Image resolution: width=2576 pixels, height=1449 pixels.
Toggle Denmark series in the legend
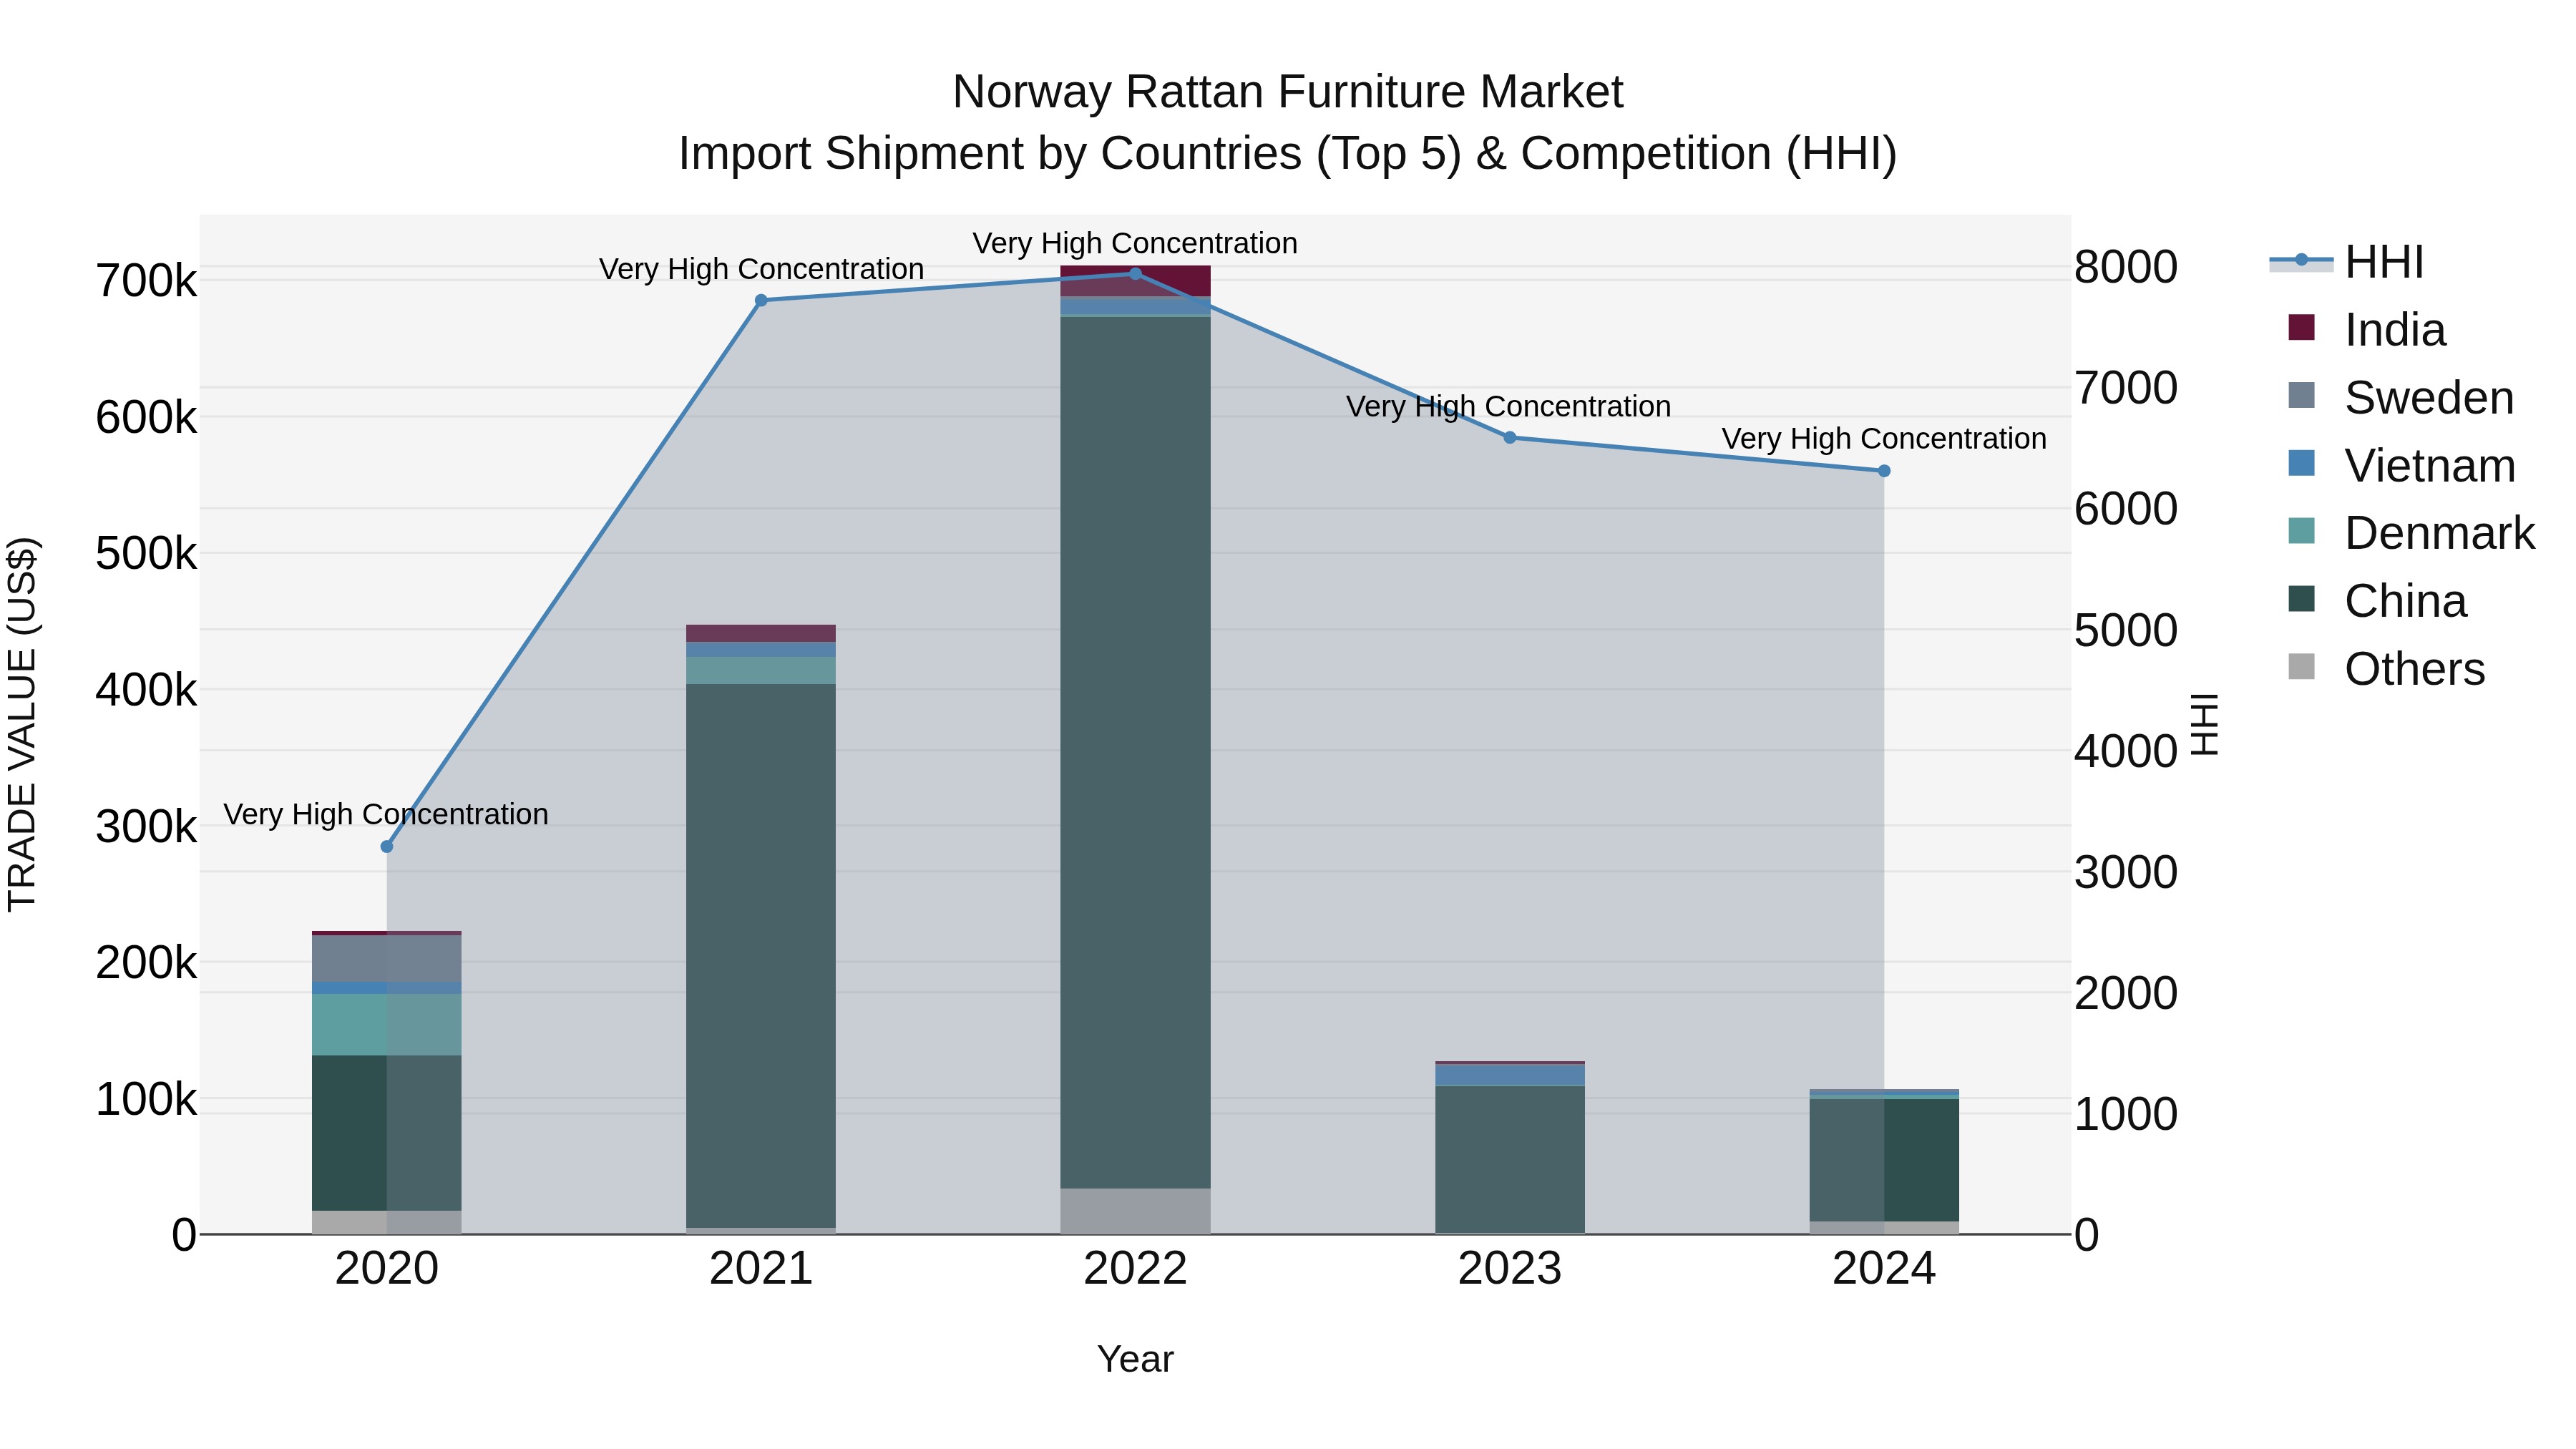coord(2411,533)
